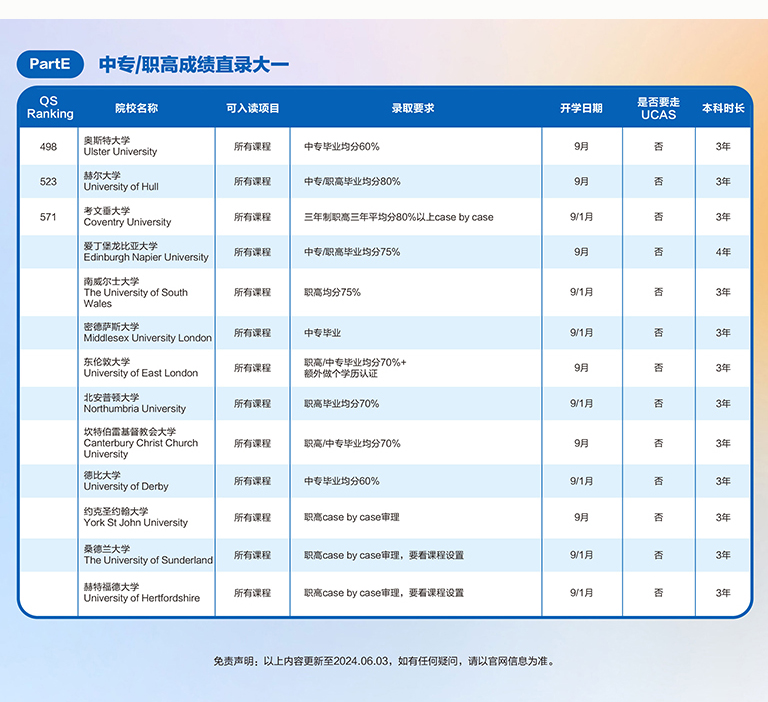
Task: Click 所有课程 in the University of Derby row
Action: click(252, 481)
